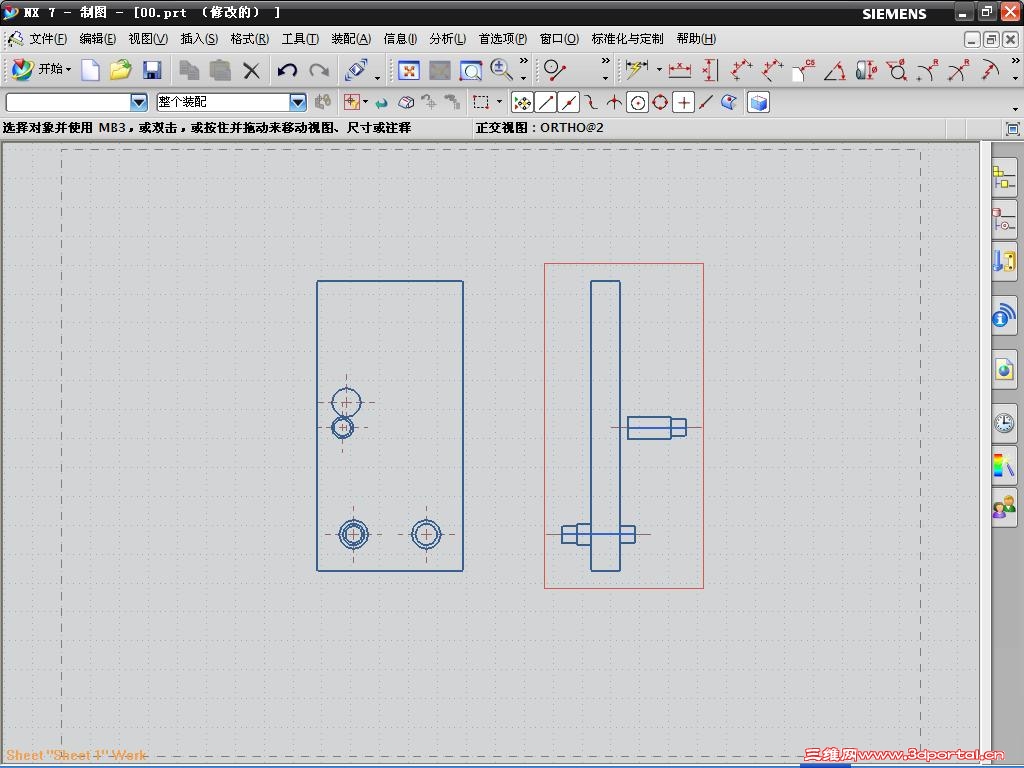The height and width of the screenshot is (768, 1024).
Task: Select the inferred dimension tool
Action: (637, 69)
